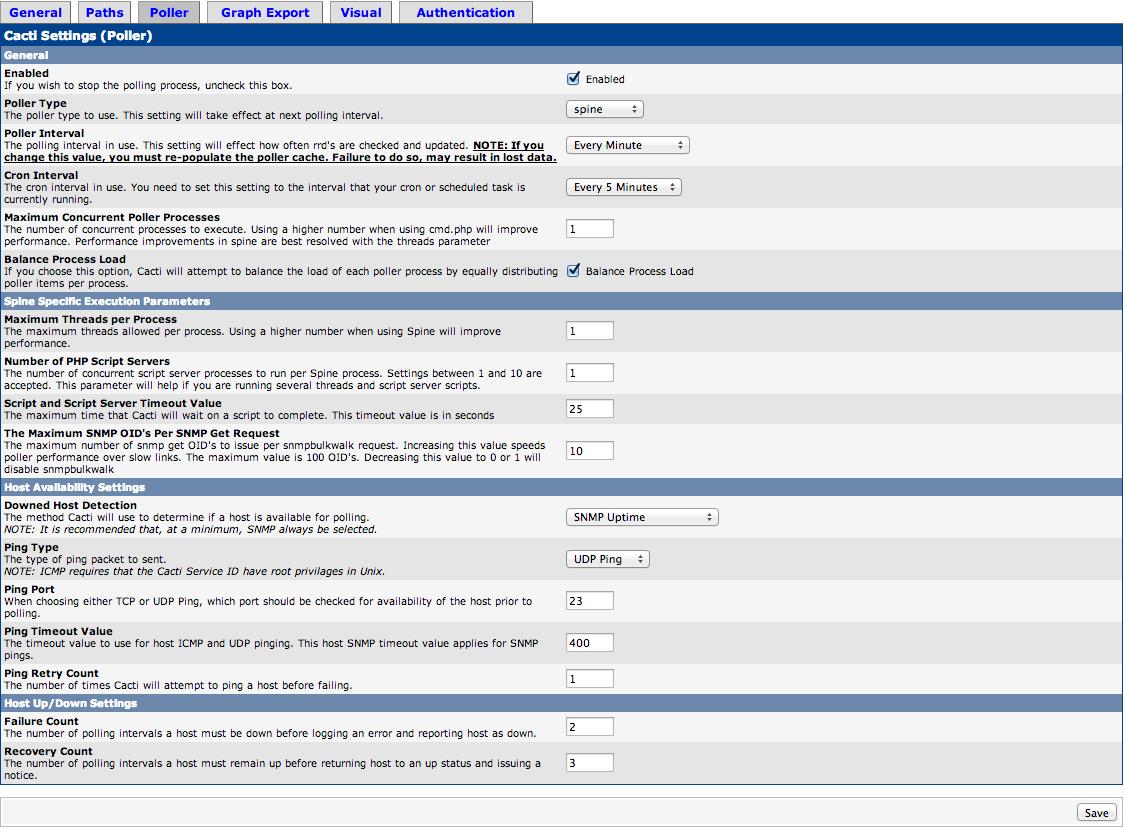Click the 'Poller Type' setting title
This screenshot has height=829, width=1125.
(x=35, y=103)
